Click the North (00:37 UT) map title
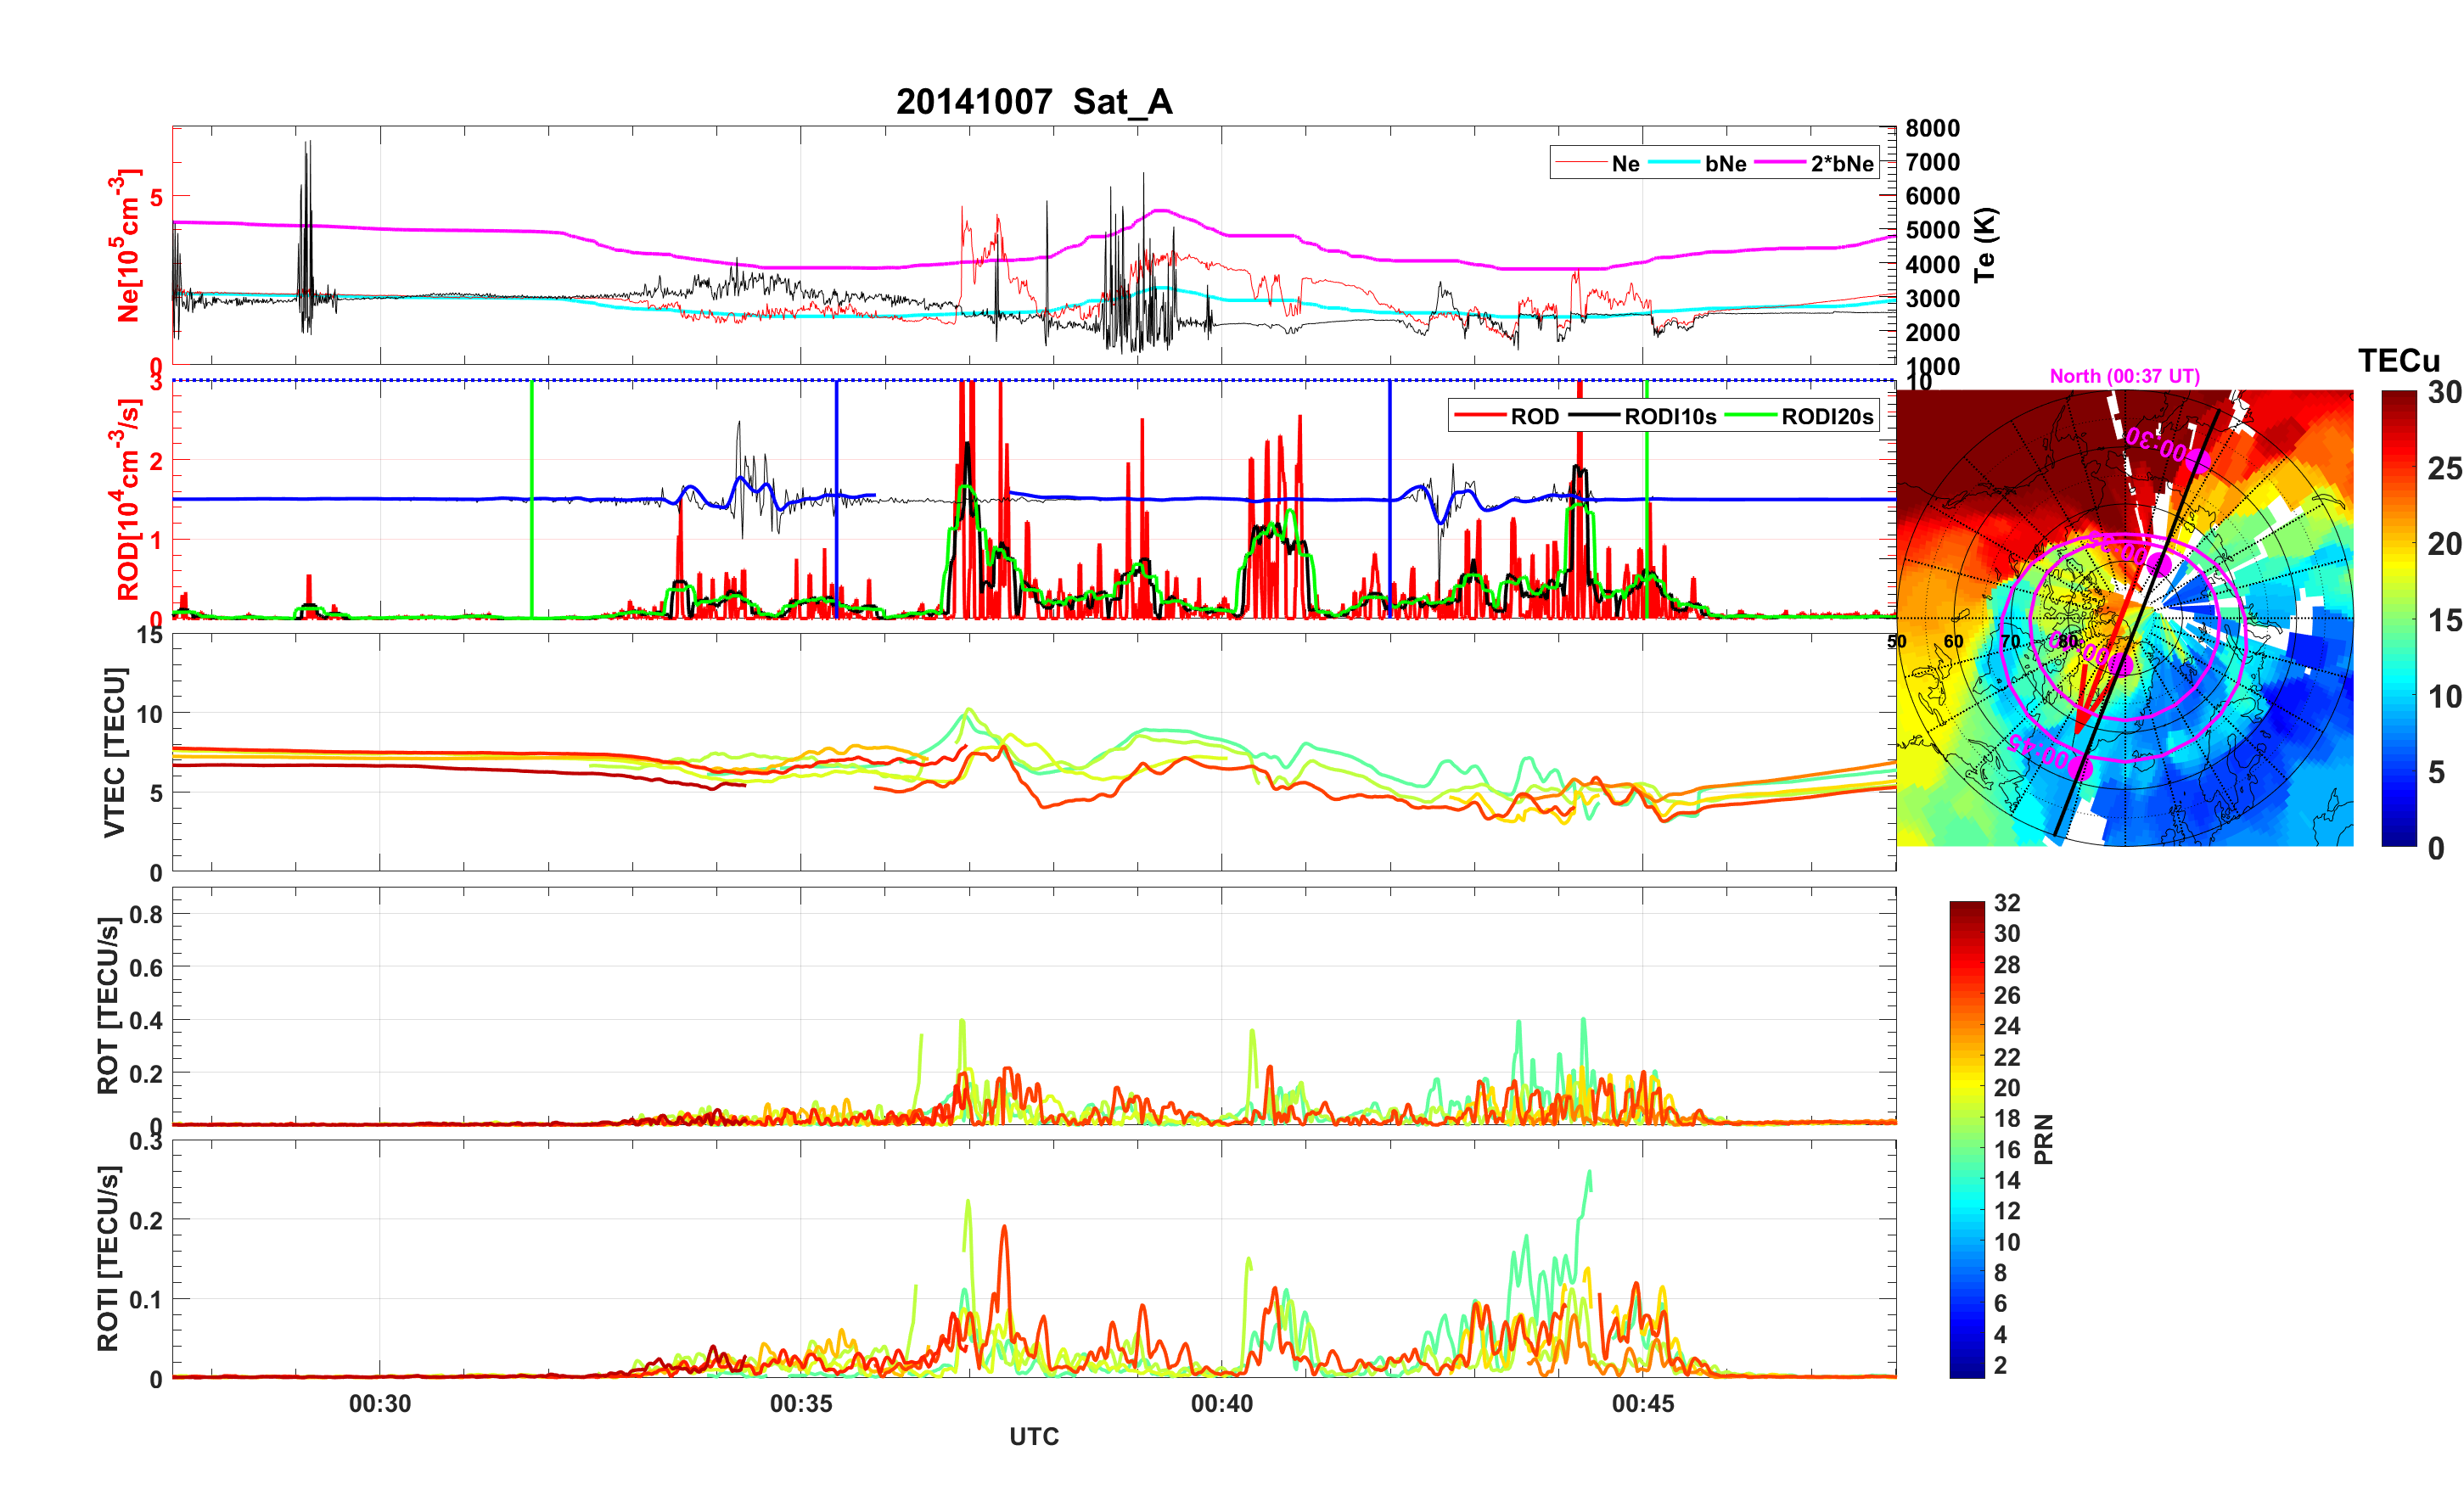Screen dimensions: 2464x1490 click(2124, 376)
